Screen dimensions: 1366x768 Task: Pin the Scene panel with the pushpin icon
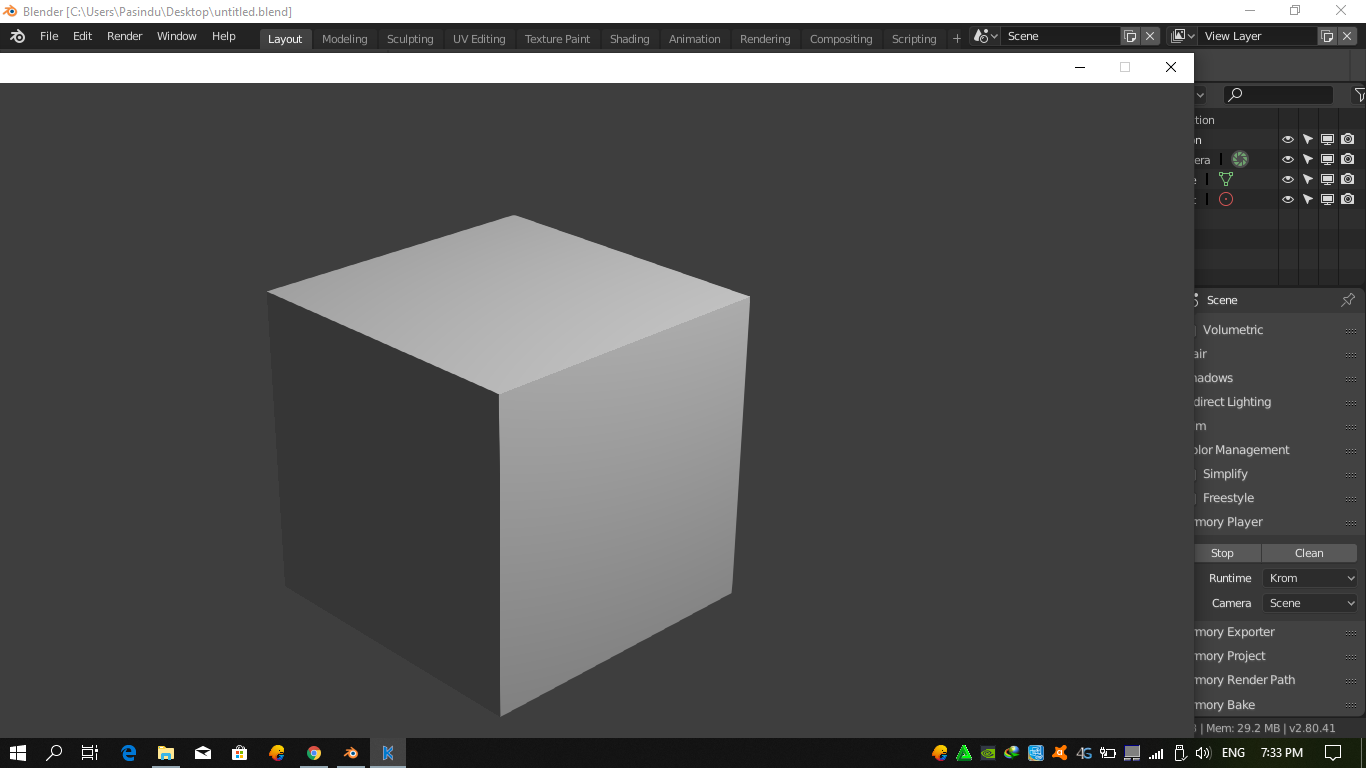(1348, 299)
